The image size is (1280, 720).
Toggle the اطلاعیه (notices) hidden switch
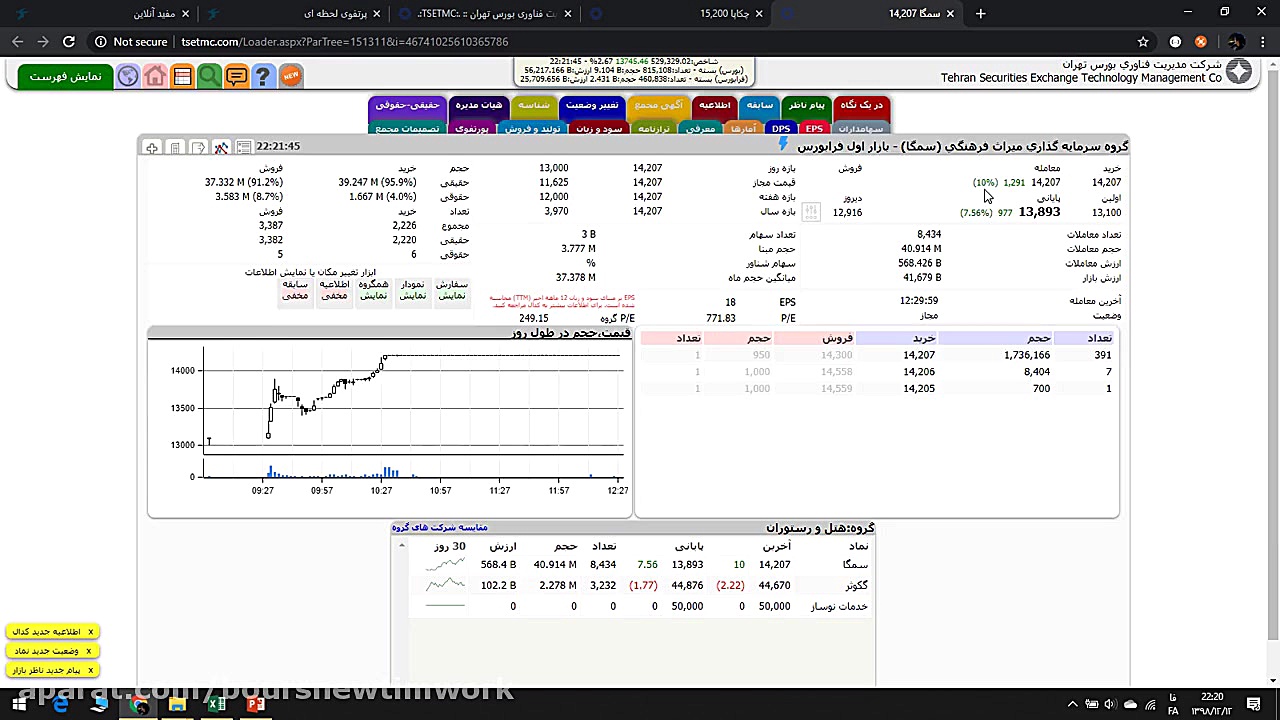click(x=334, y=290)
